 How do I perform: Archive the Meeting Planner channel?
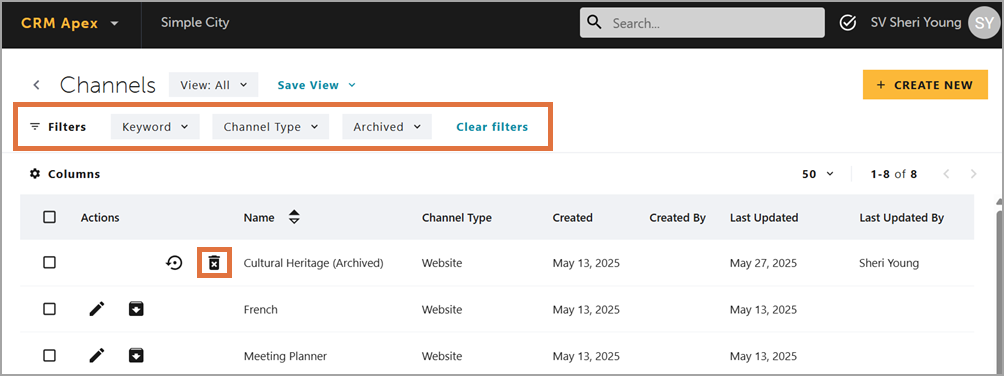pos(136,356)
